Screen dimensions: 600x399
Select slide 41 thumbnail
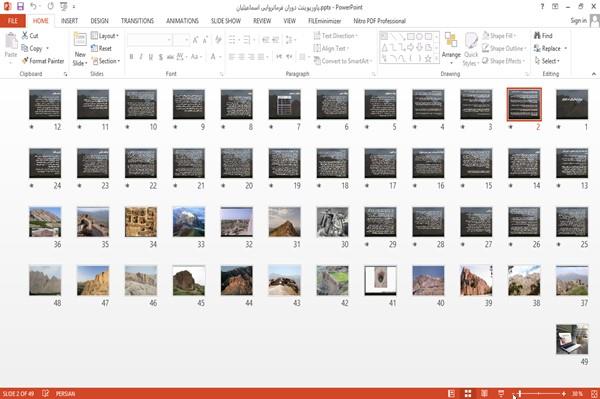point(380,280)
